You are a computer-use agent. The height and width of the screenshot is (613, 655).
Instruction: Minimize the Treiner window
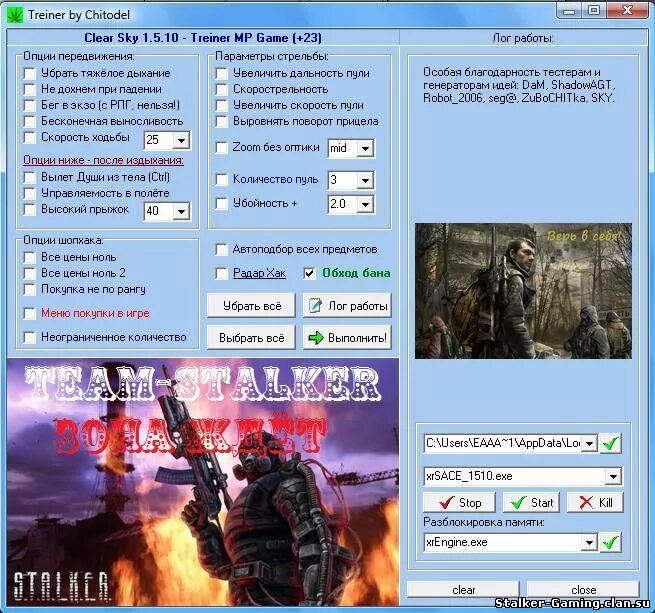(569, 11)
